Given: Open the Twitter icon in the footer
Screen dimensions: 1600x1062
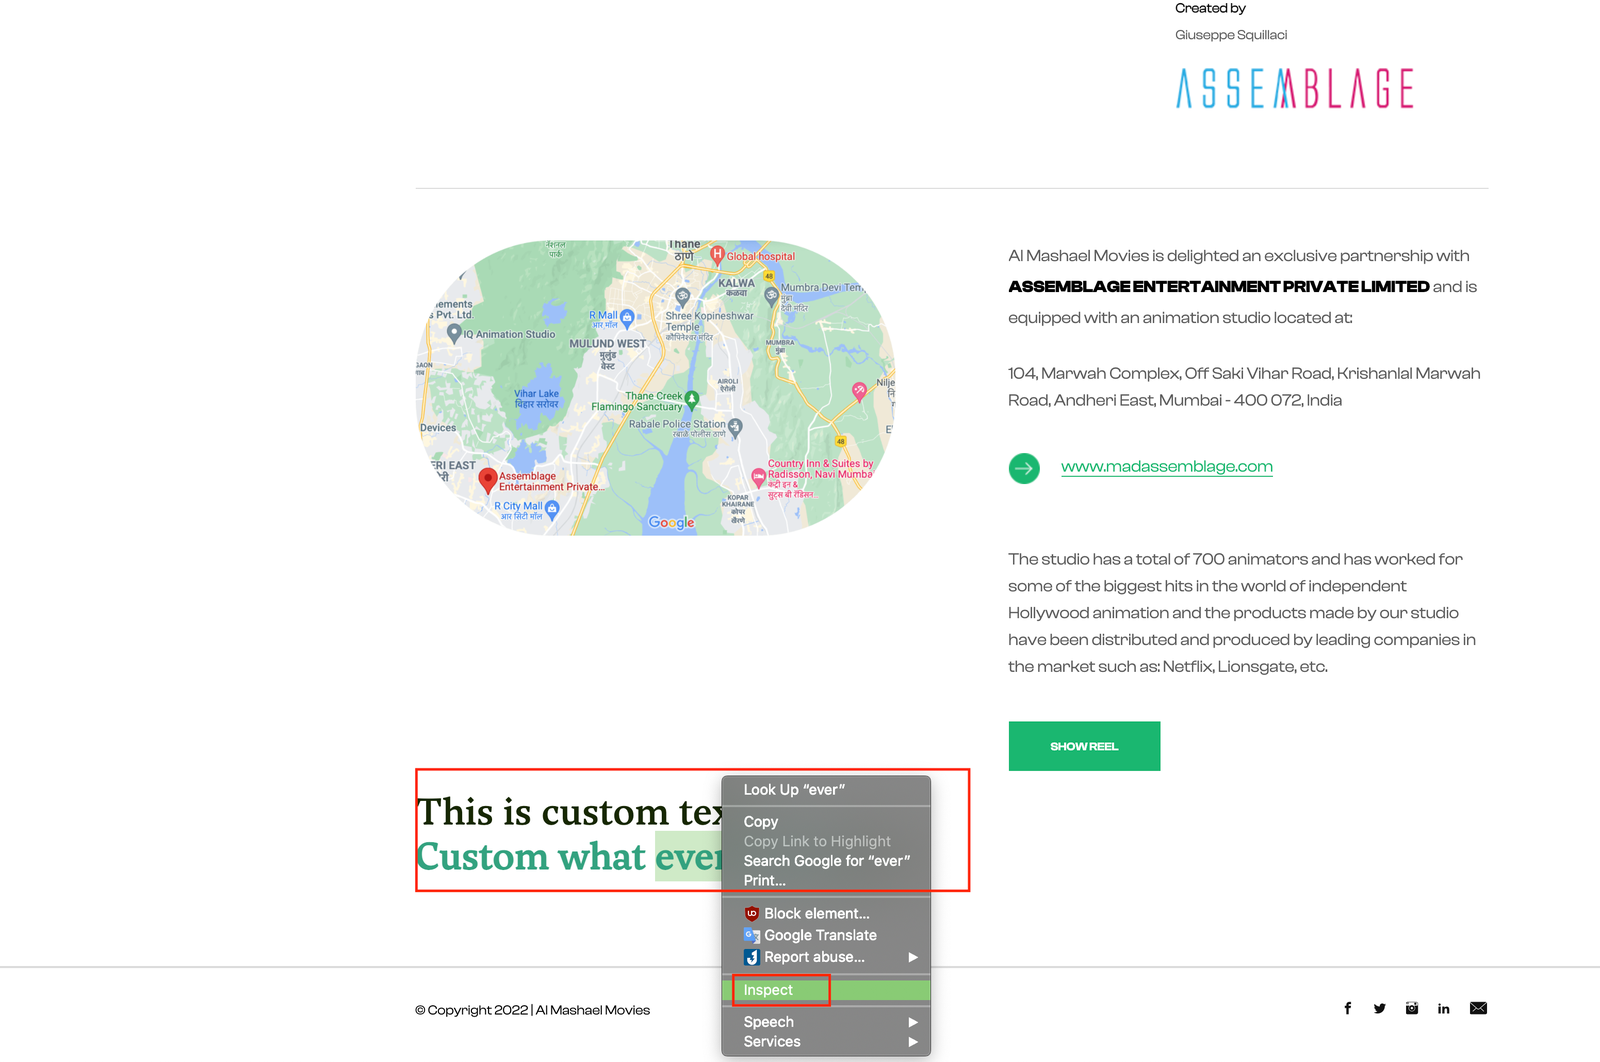Looking at the screenshot, I should [1379, 1008].
